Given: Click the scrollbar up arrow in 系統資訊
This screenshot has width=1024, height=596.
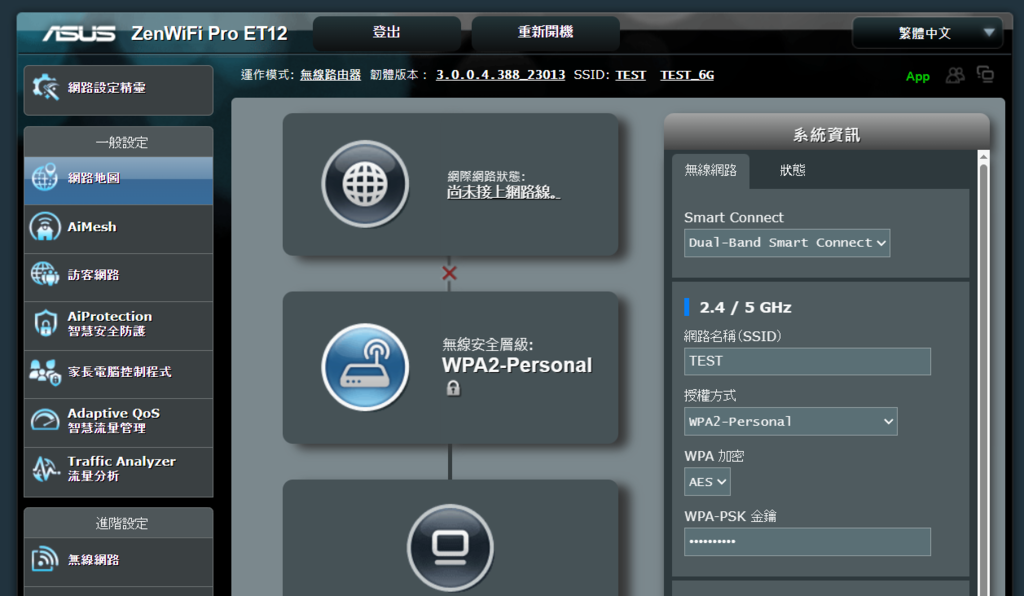Looking at the screenshot, I should pos(983,157).
